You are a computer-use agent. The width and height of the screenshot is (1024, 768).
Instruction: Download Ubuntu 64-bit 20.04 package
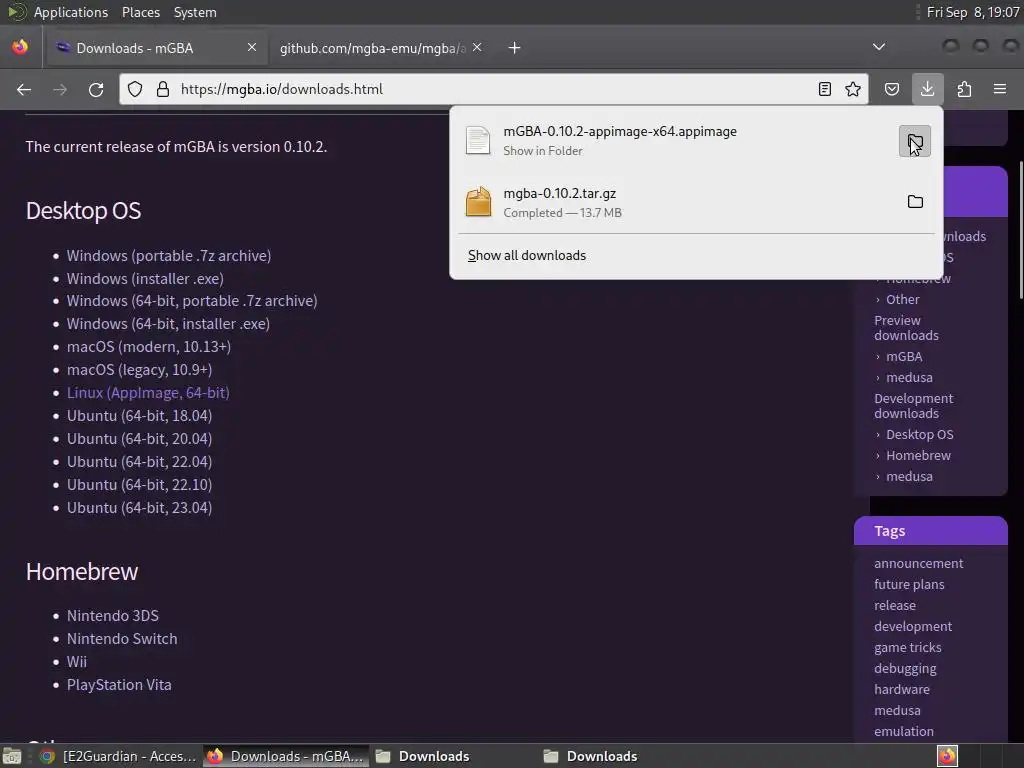(140, 439)
